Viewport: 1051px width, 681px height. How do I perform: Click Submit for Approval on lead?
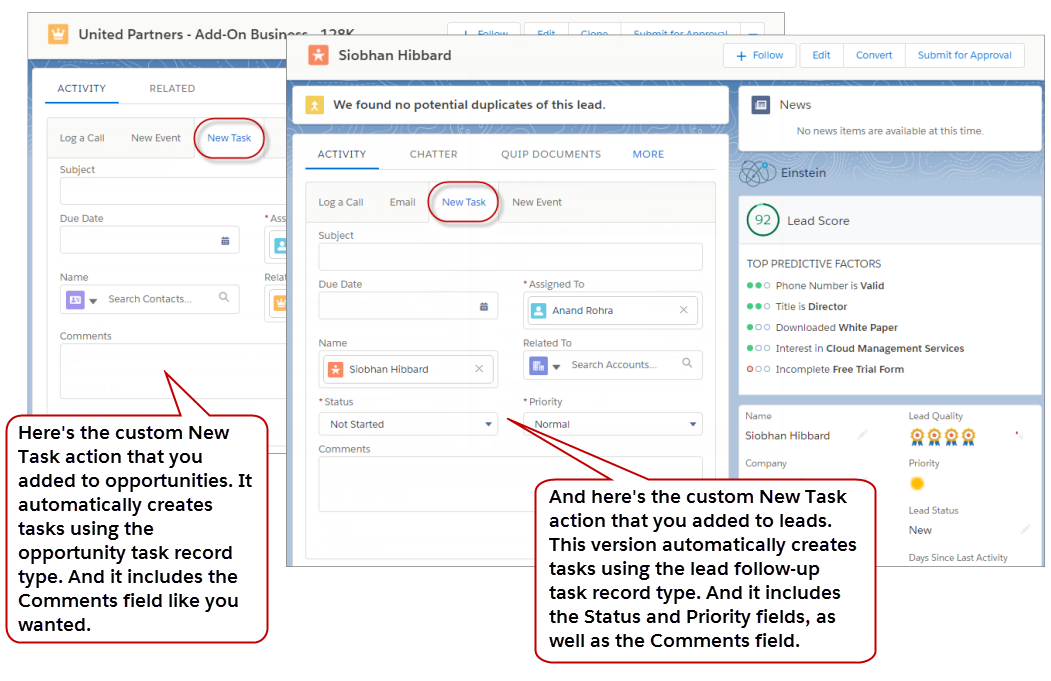[x=965, y=56]
